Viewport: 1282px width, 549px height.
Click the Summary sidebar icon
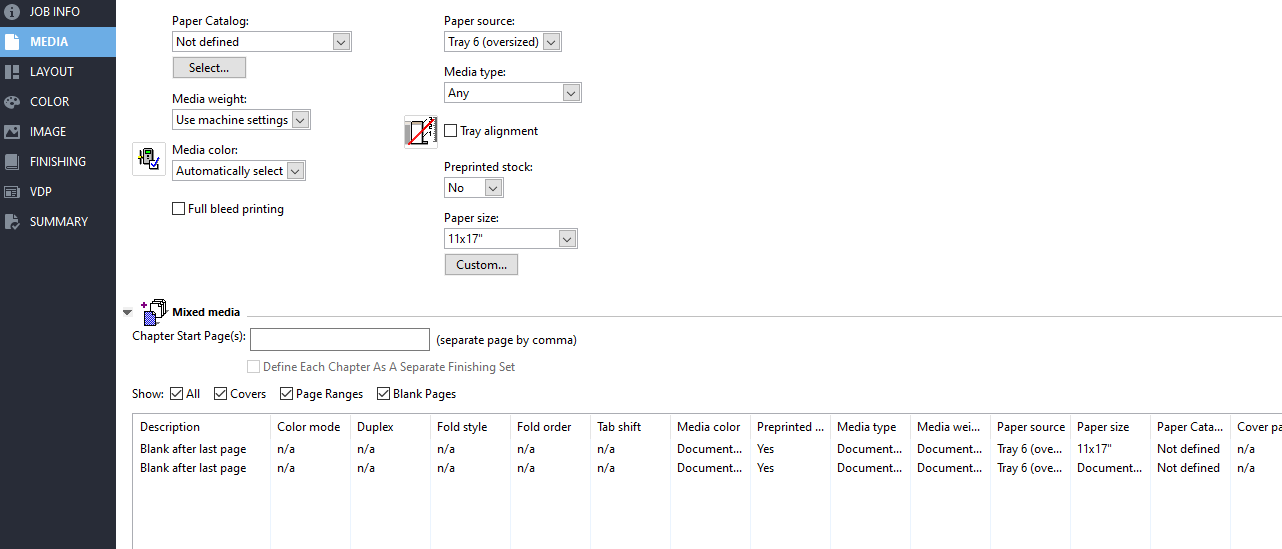click(12, 222)
